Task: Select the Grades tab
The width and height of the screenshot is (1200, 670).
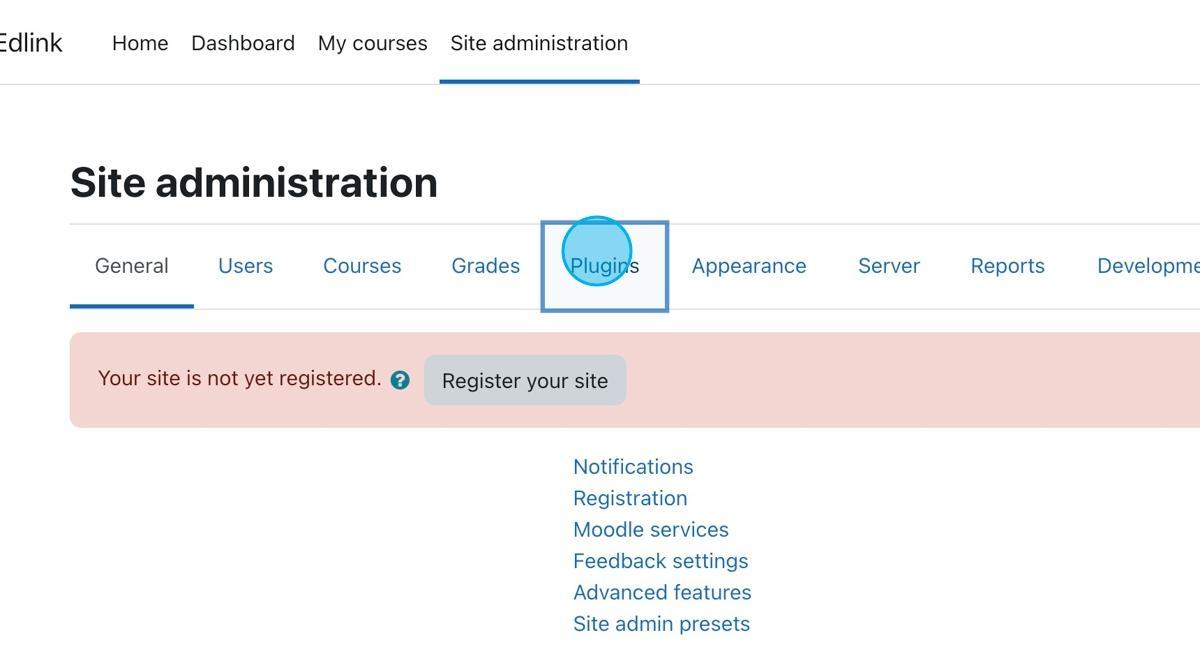Action: pyautogui.click(x=485, y=266)
